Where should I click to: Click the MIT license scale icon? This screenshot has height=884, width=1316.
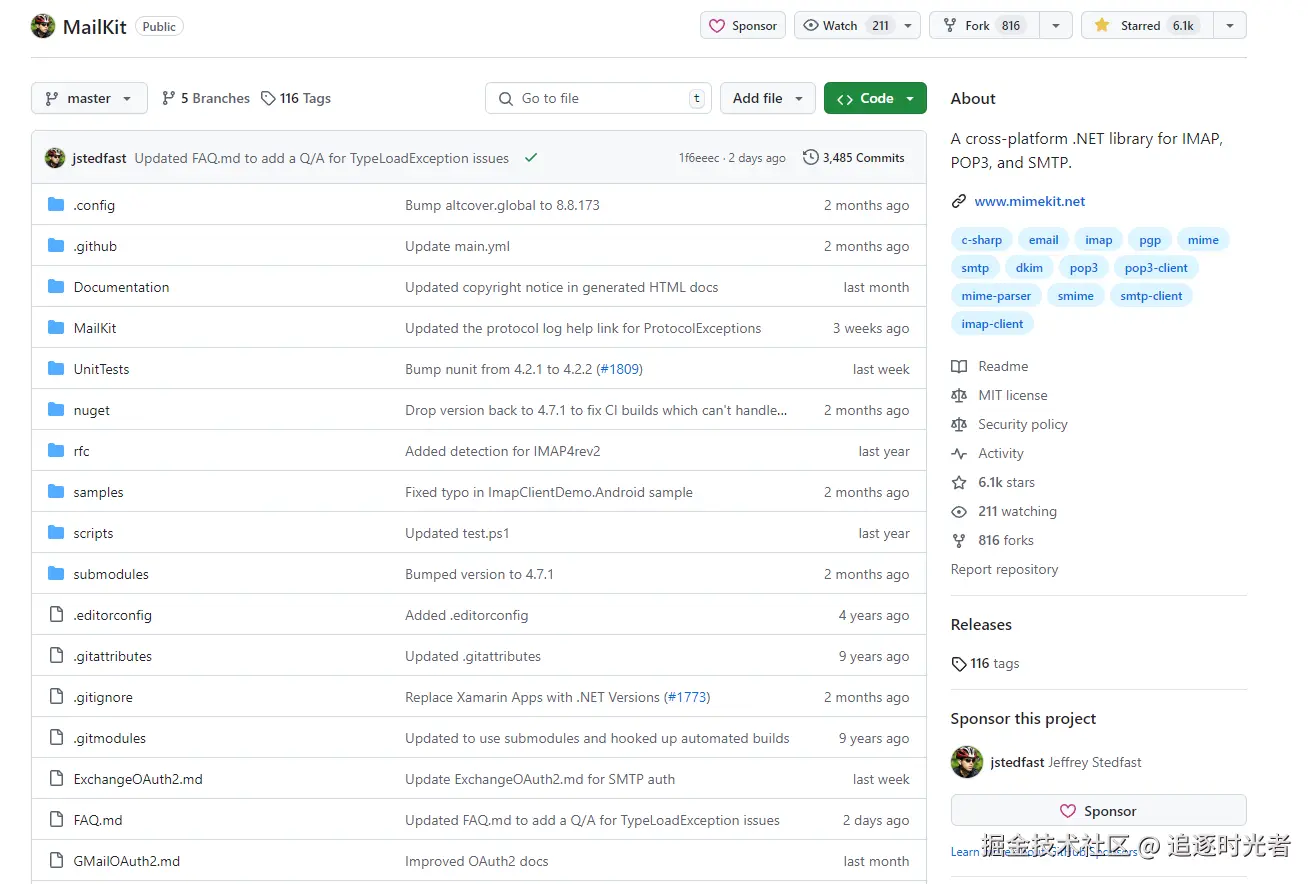959,395
